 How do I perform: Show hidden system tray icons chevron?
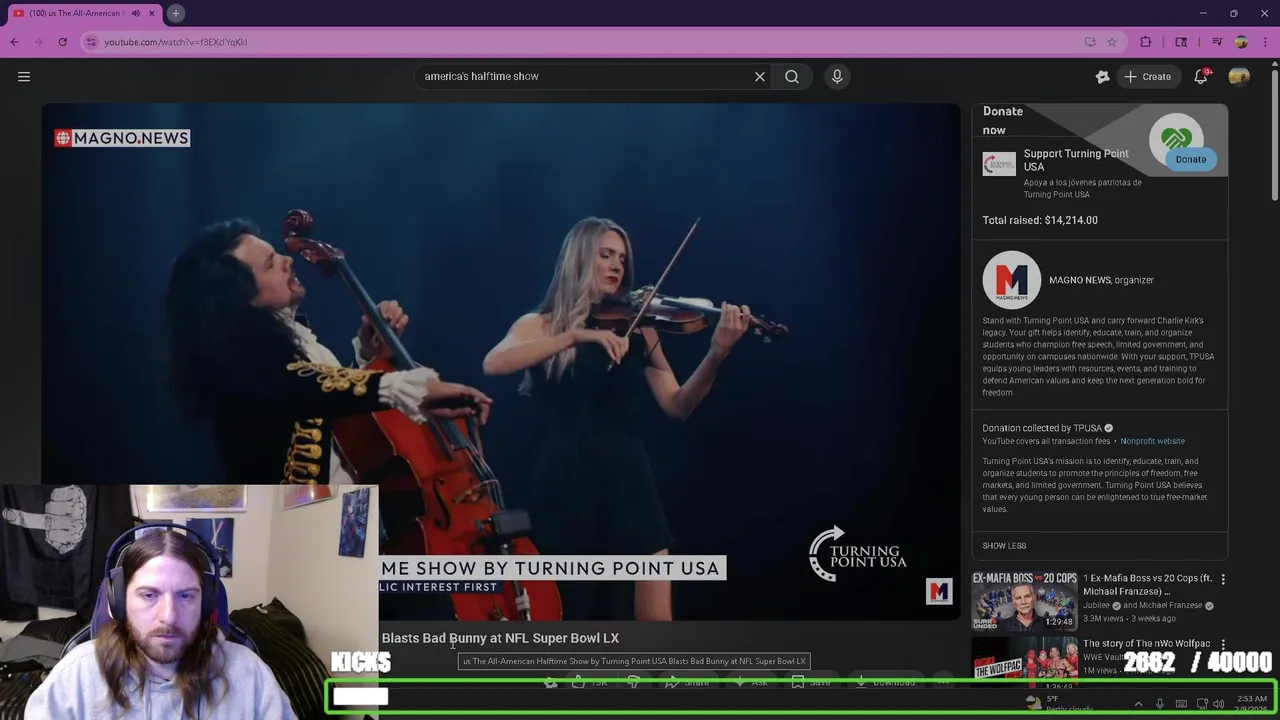click(x=1138, y=704)
